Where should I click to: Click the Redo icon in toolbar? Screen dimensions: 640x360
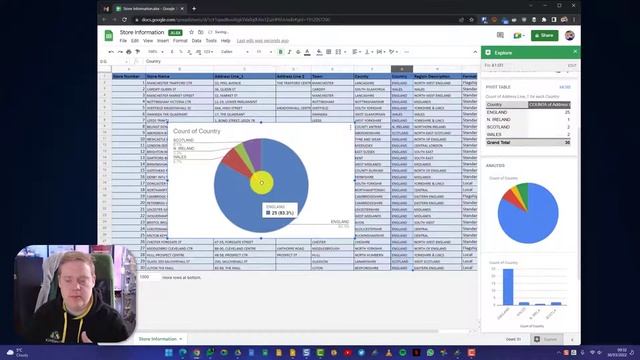coord(120,52)
